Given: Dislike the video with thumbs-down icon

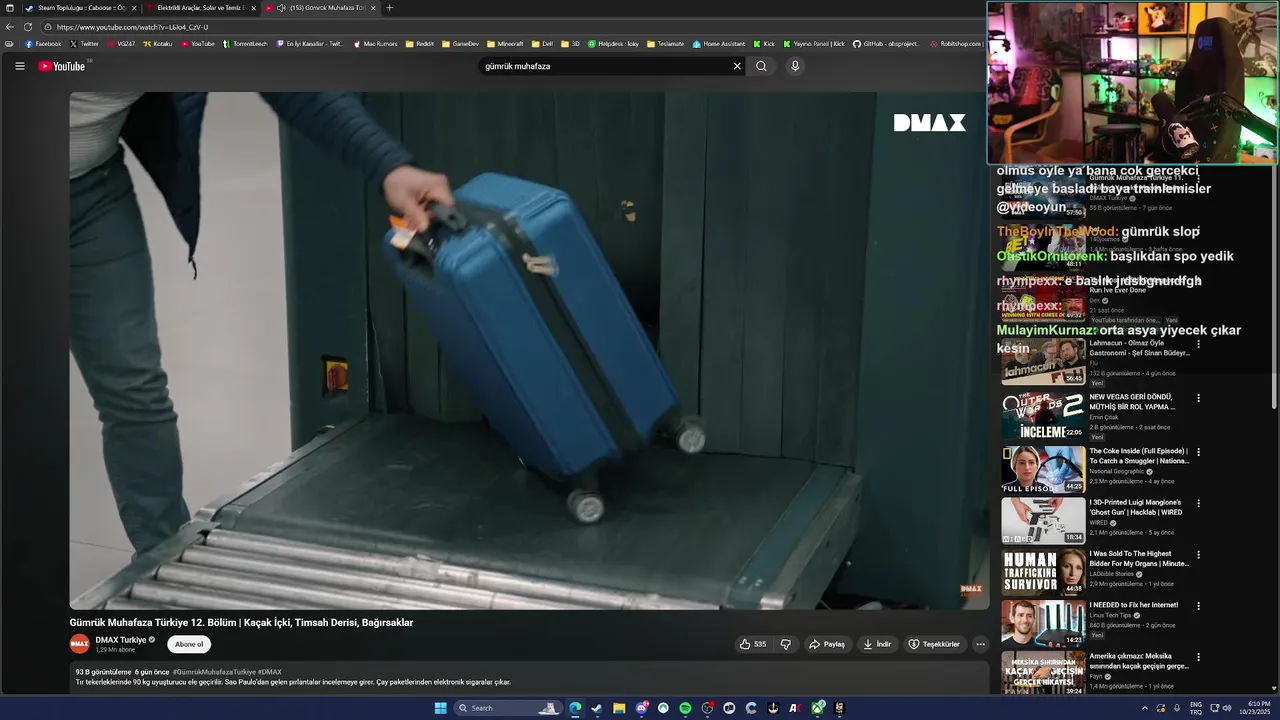Looking at the screenshot, I should (x=786, y=644).
